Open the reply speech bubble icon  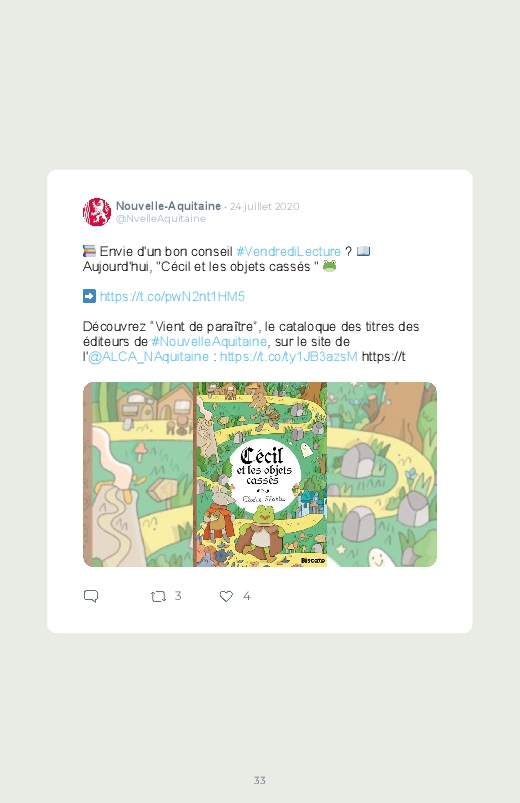coord(91,596)
